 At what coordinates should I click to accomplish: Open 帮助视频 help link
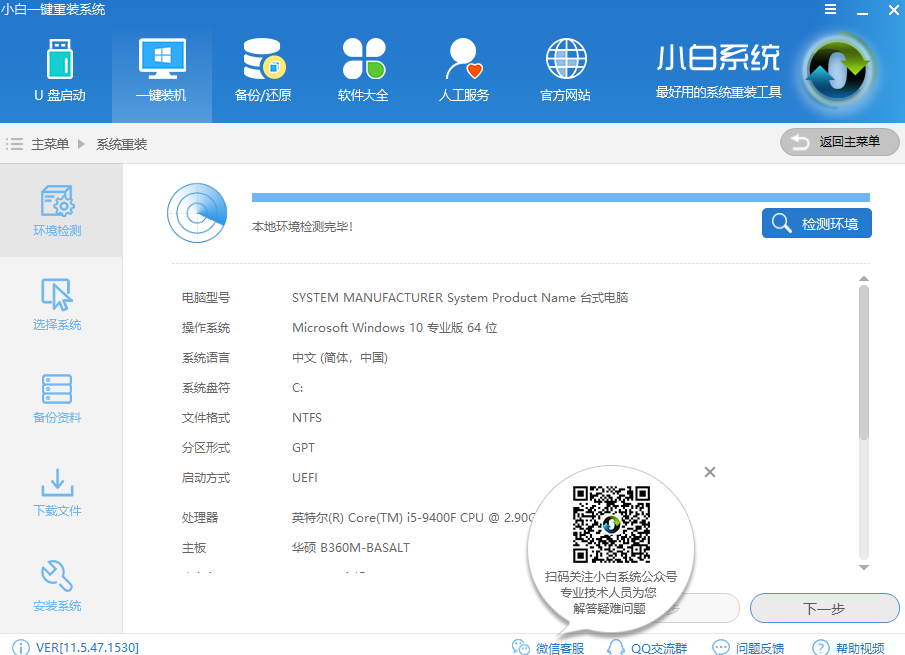(849, 648)
